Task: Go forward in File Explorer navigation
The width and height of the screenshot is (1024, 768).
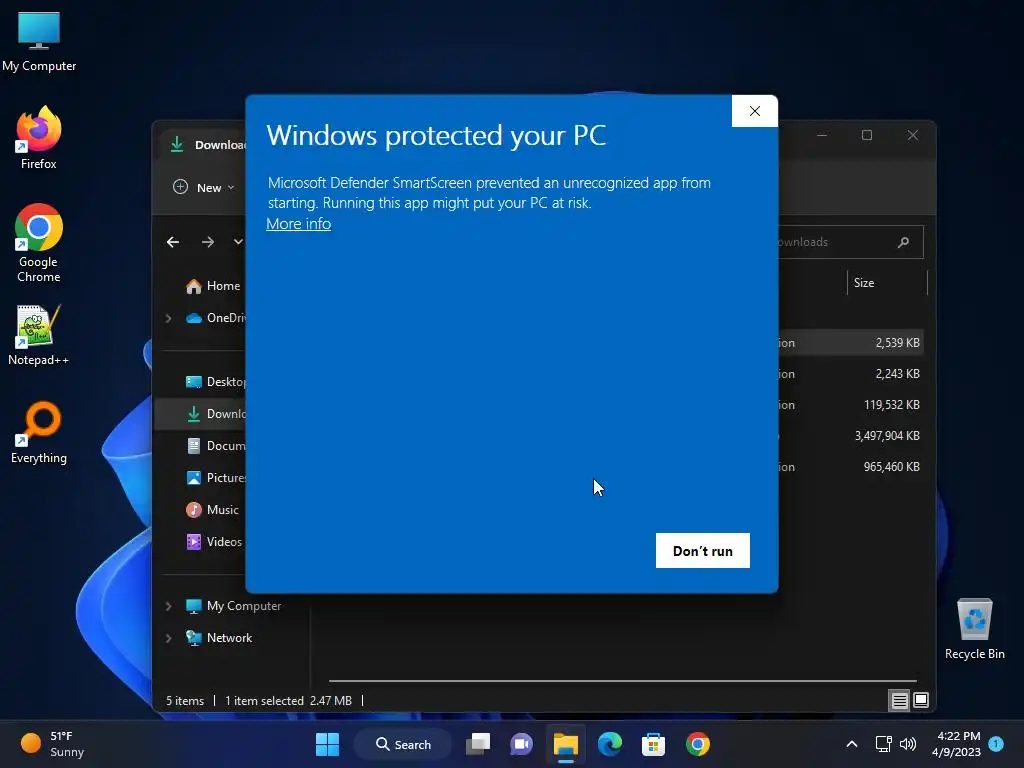Action: 208,242
